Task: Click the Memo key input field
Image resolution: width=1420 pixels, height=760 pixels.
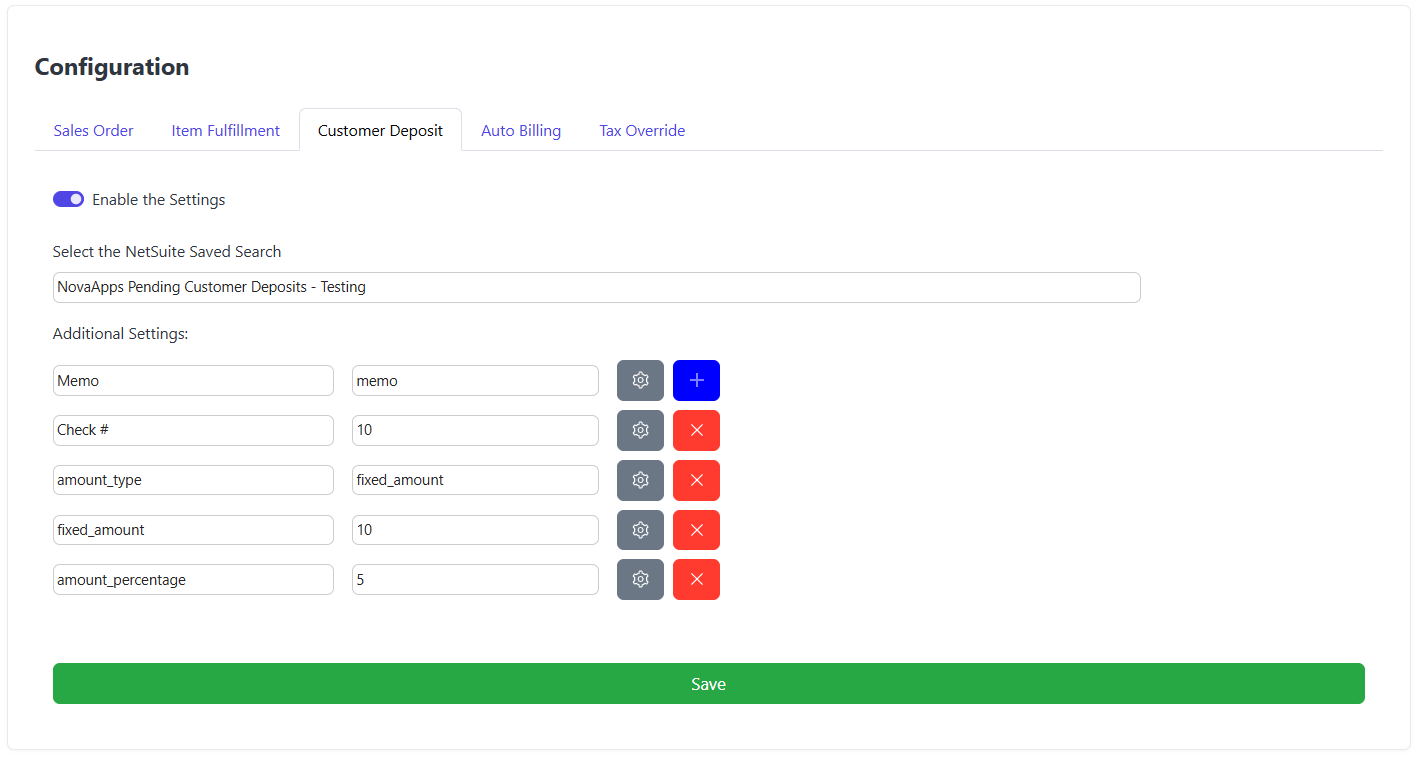Action: click(193, 380)
